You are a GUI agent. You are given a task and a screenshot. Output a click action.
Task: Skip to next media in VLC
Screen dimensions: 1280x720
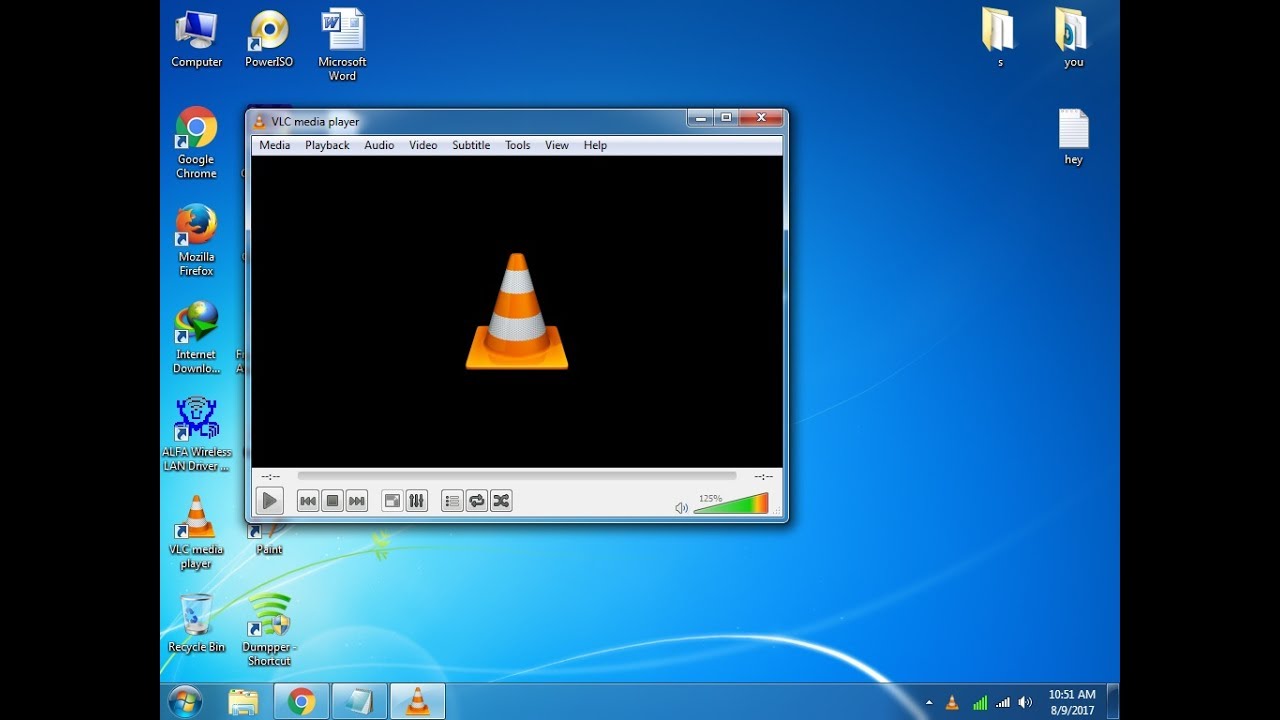click(357, 501)
